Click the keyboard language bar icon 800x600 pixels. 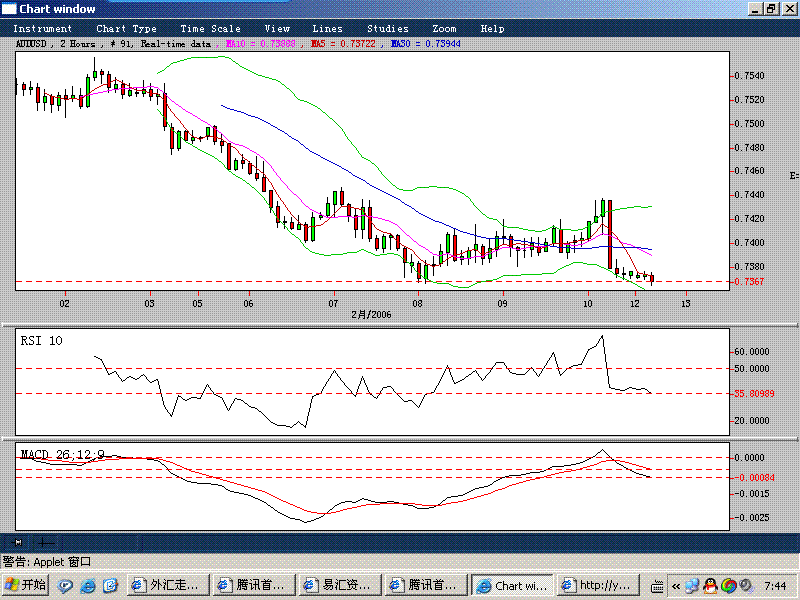coord(657,586)
